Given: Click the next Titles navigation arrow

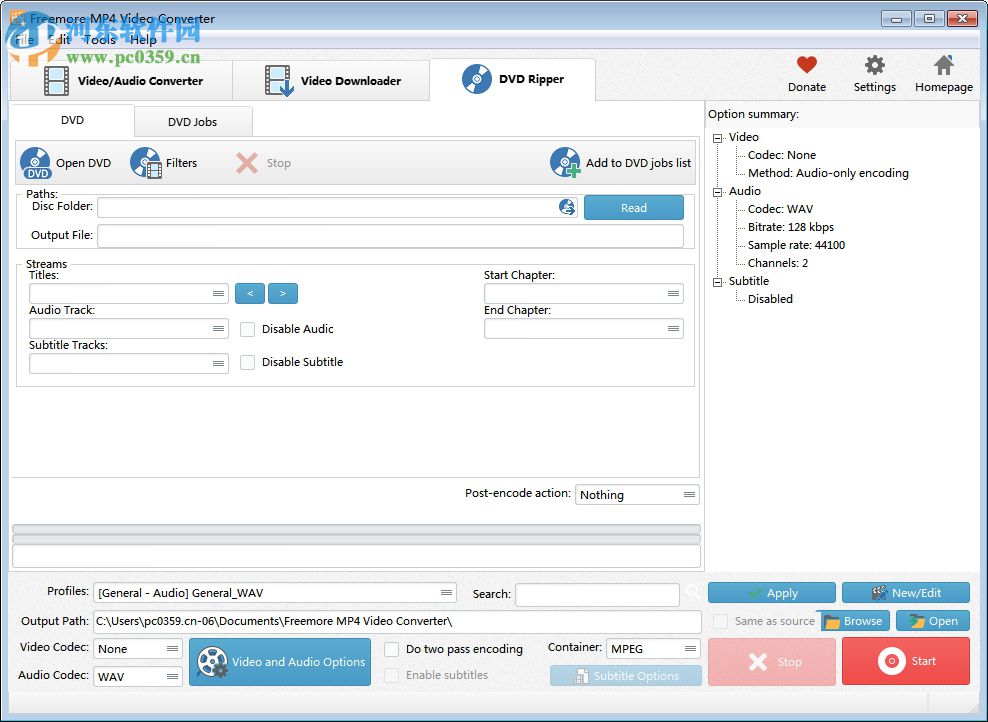Looking at the screenshot, I should 283,293.
